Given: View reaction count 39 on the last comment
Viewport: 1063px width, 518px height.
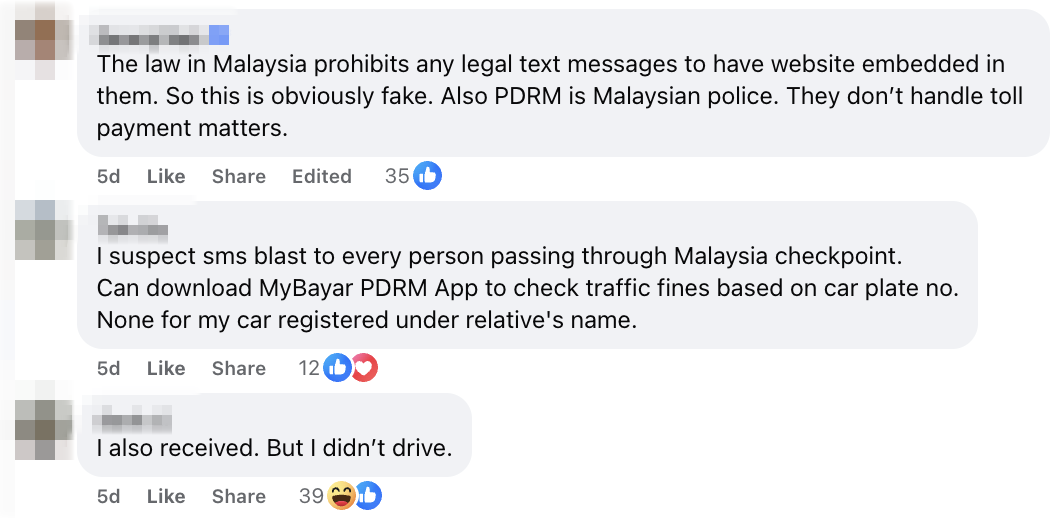Looking at the screenshot, I should [311, 496].
